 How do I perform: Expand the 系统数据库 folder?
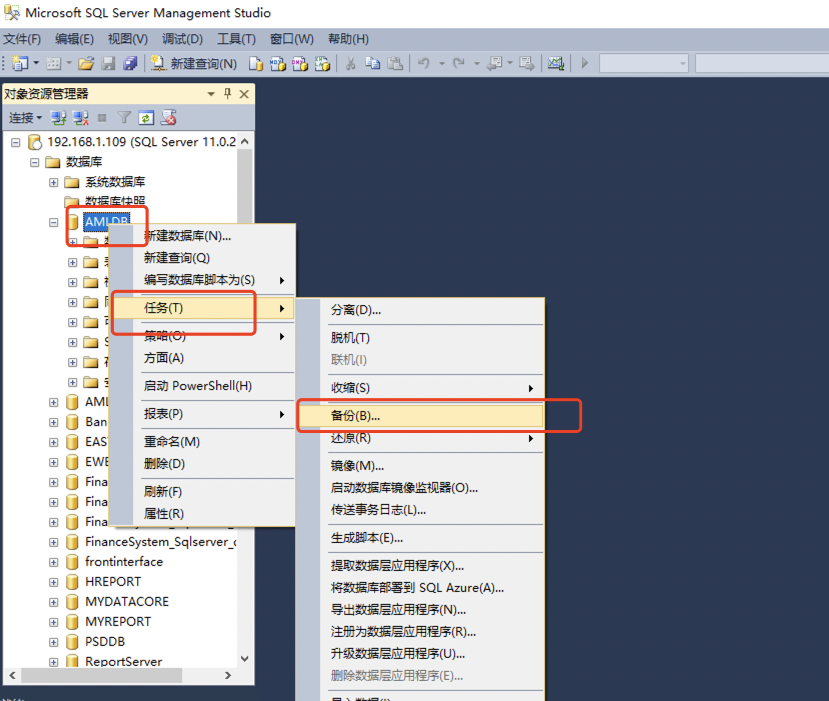click(x=54, y=182)
